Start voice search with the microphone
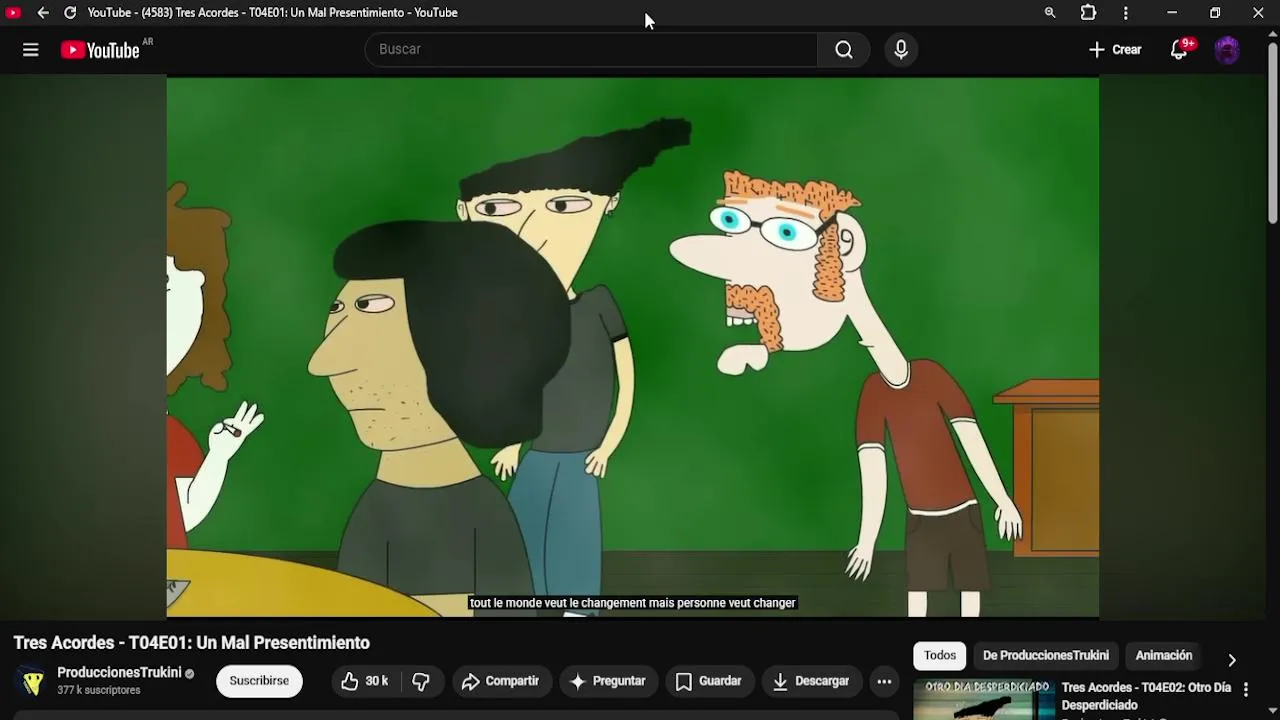Image resolution: width=1280 pixels, height=720 pixels. point(901,50)
